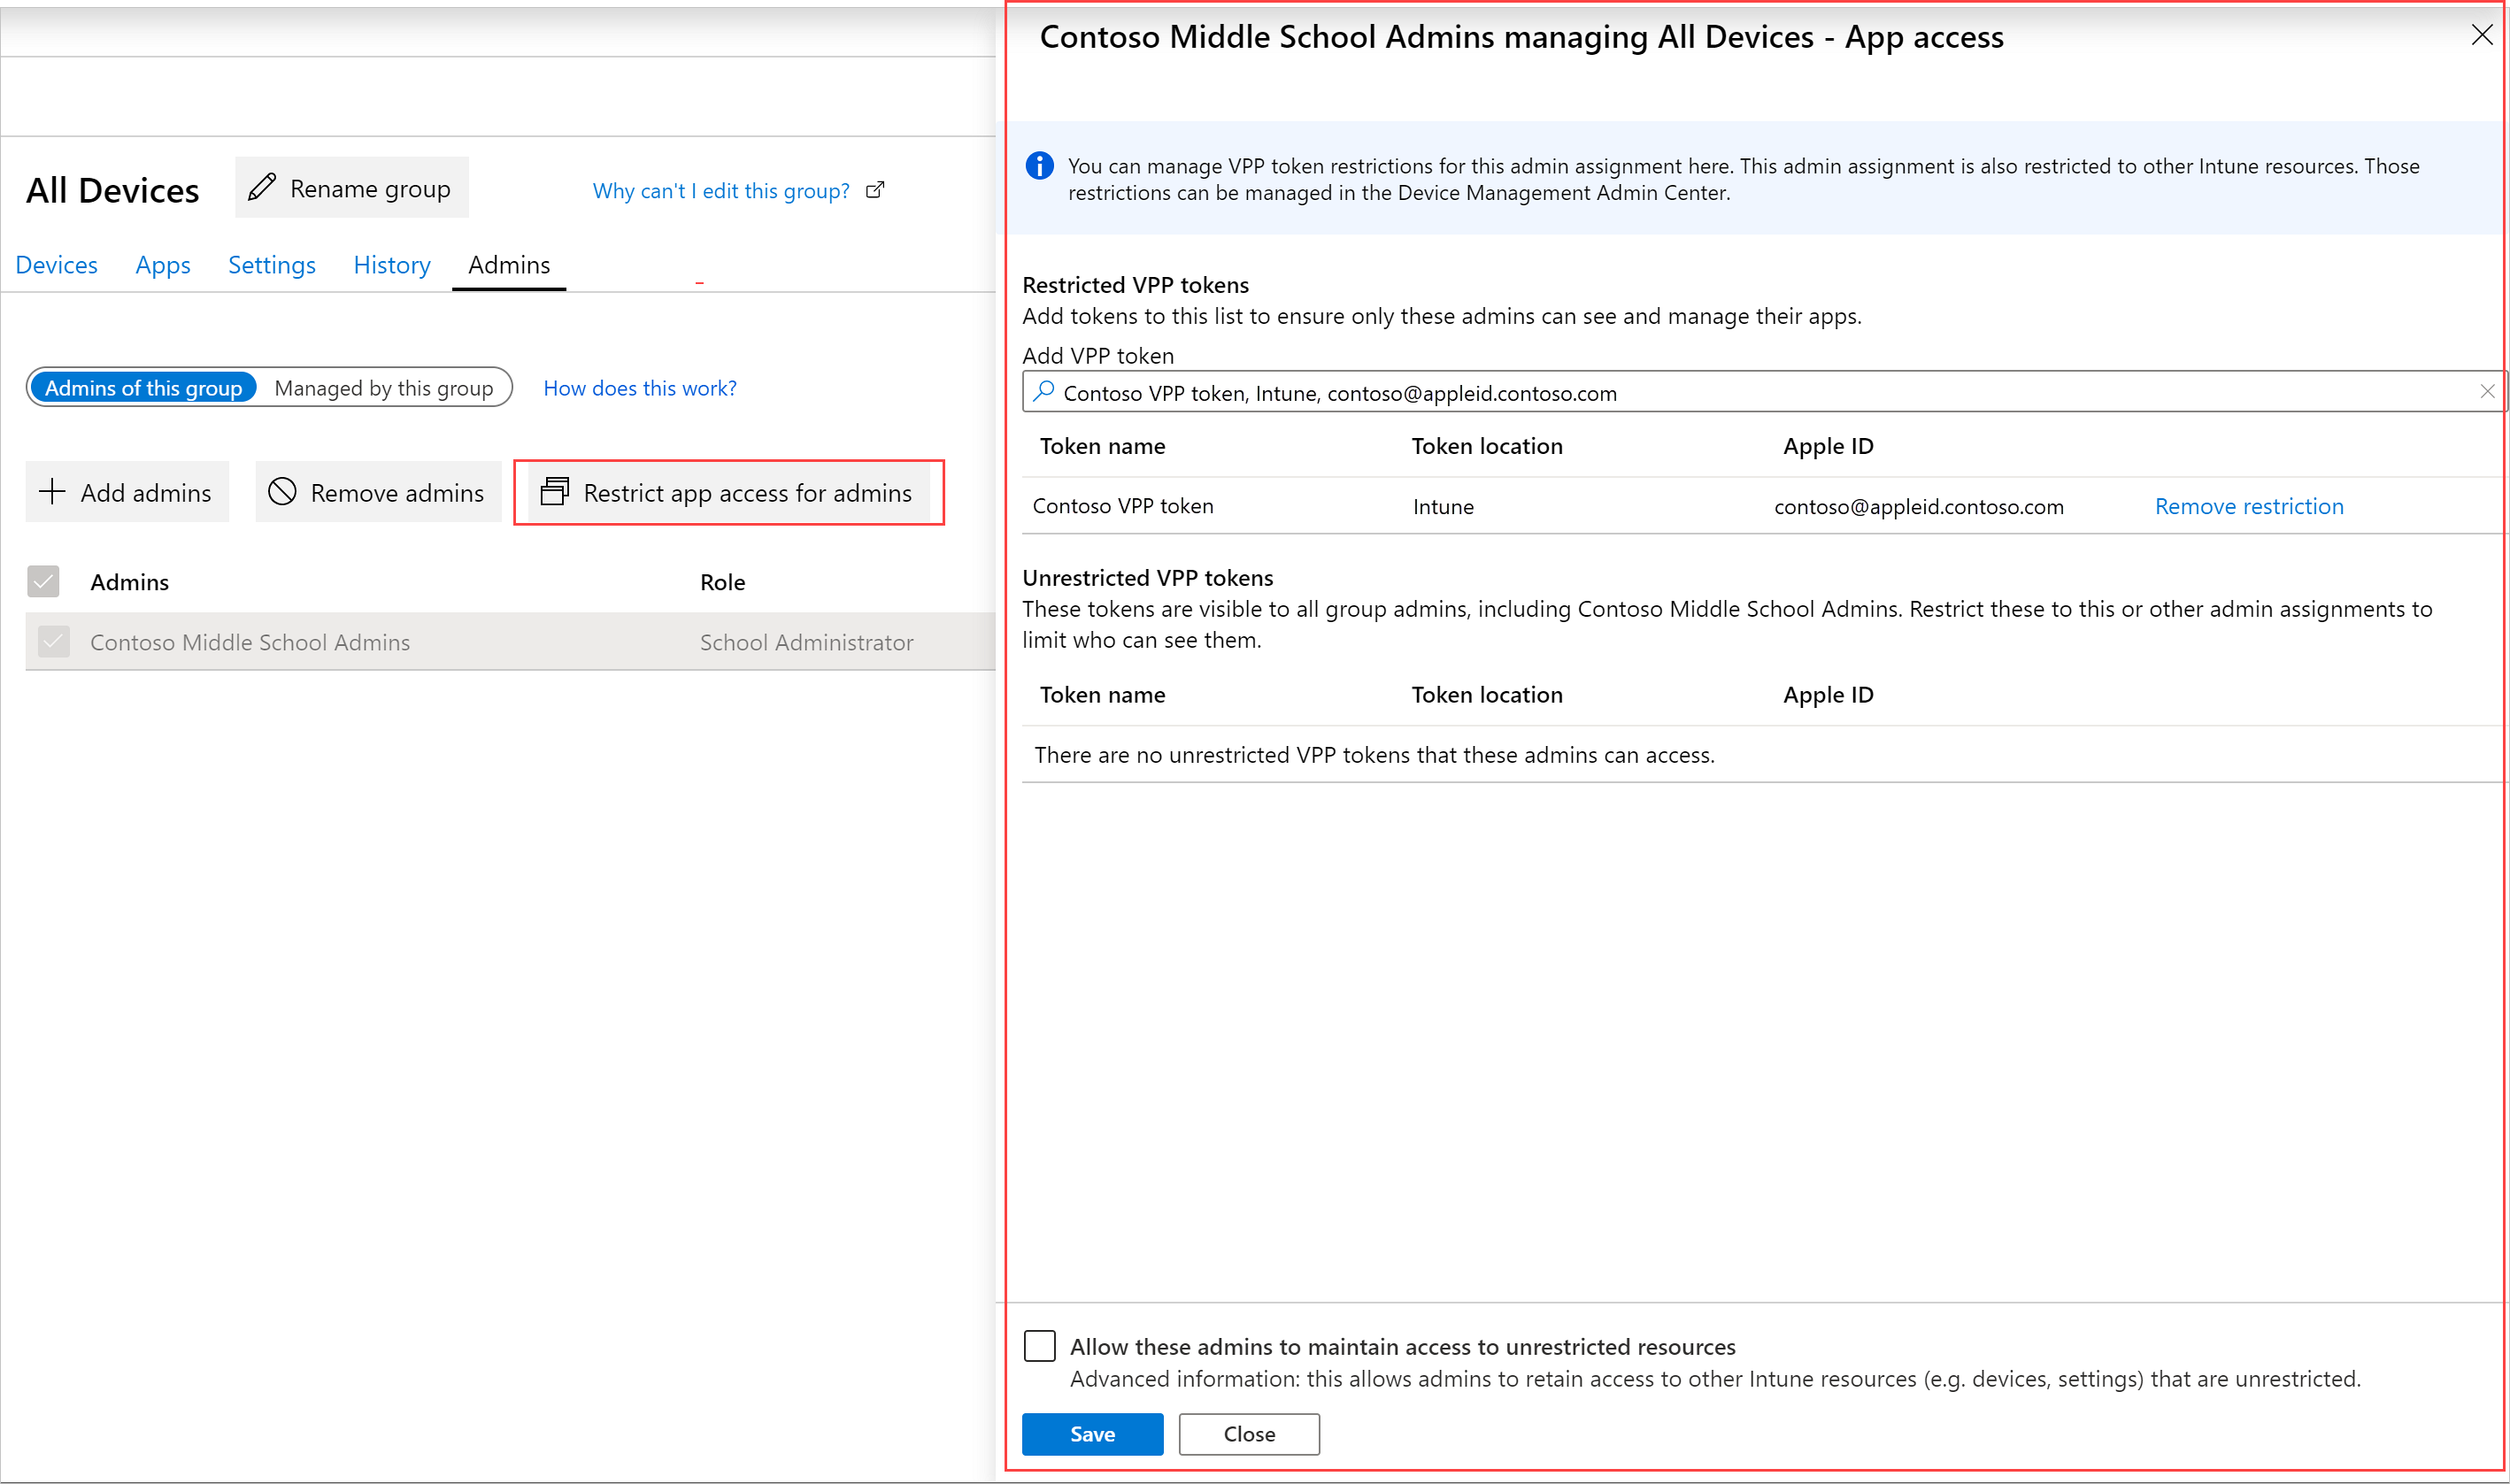
Task: Click the Close button at panel bottom
Action: tap(1249, 1434)
